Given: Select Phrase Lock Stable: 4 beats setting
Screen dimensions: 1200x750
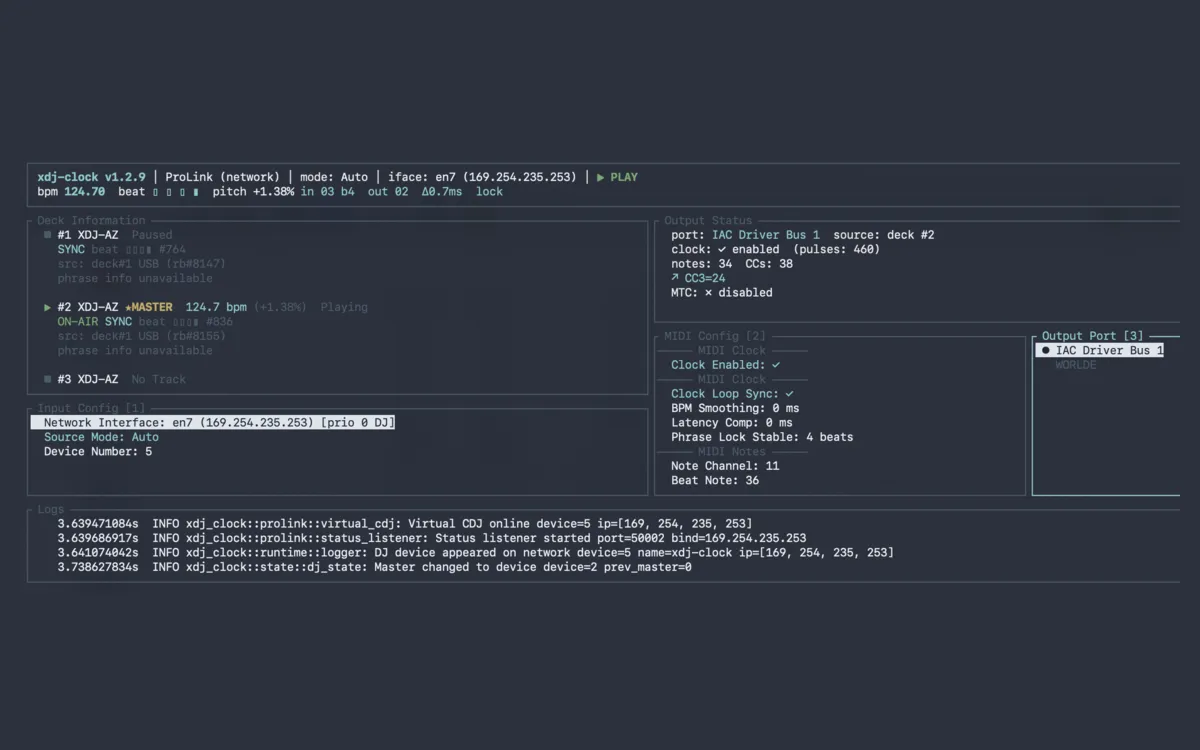Looking at the screenshot, I should [x=762, y=437].
